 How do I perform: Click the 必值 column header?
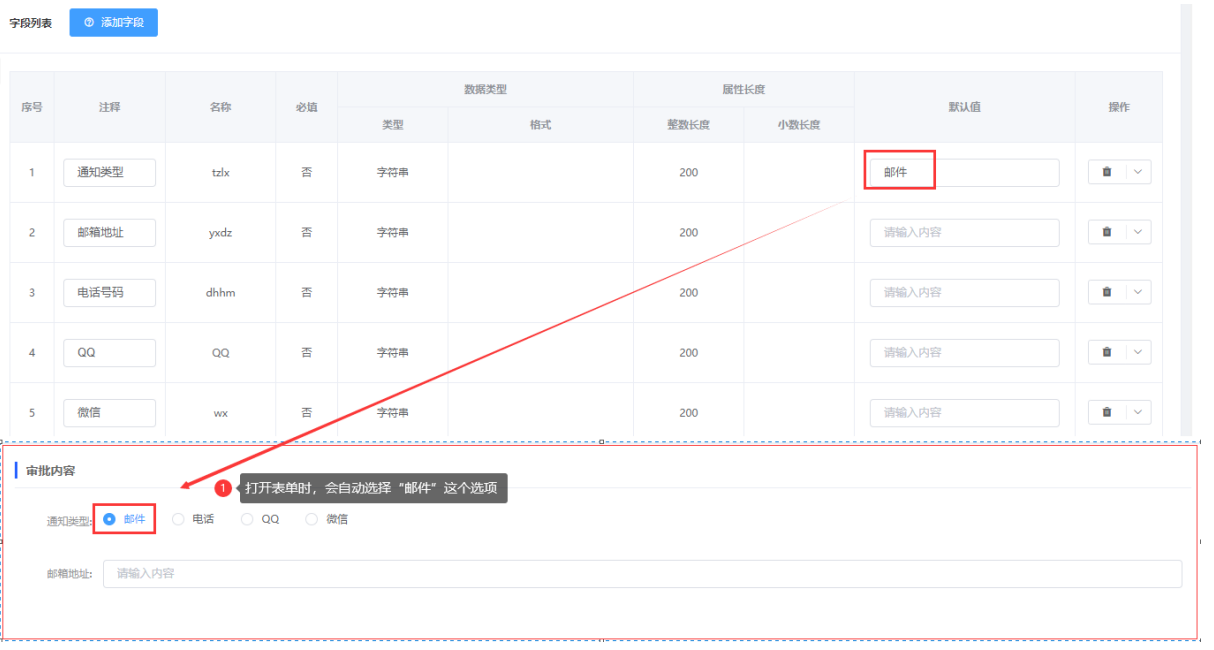306,107
